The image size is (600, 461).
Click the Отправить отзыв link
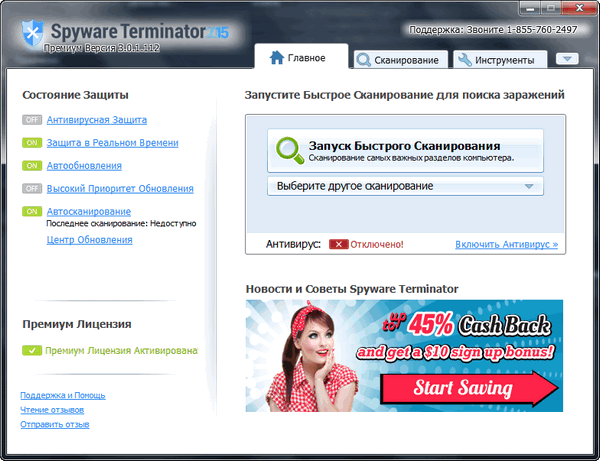(55, 424)
